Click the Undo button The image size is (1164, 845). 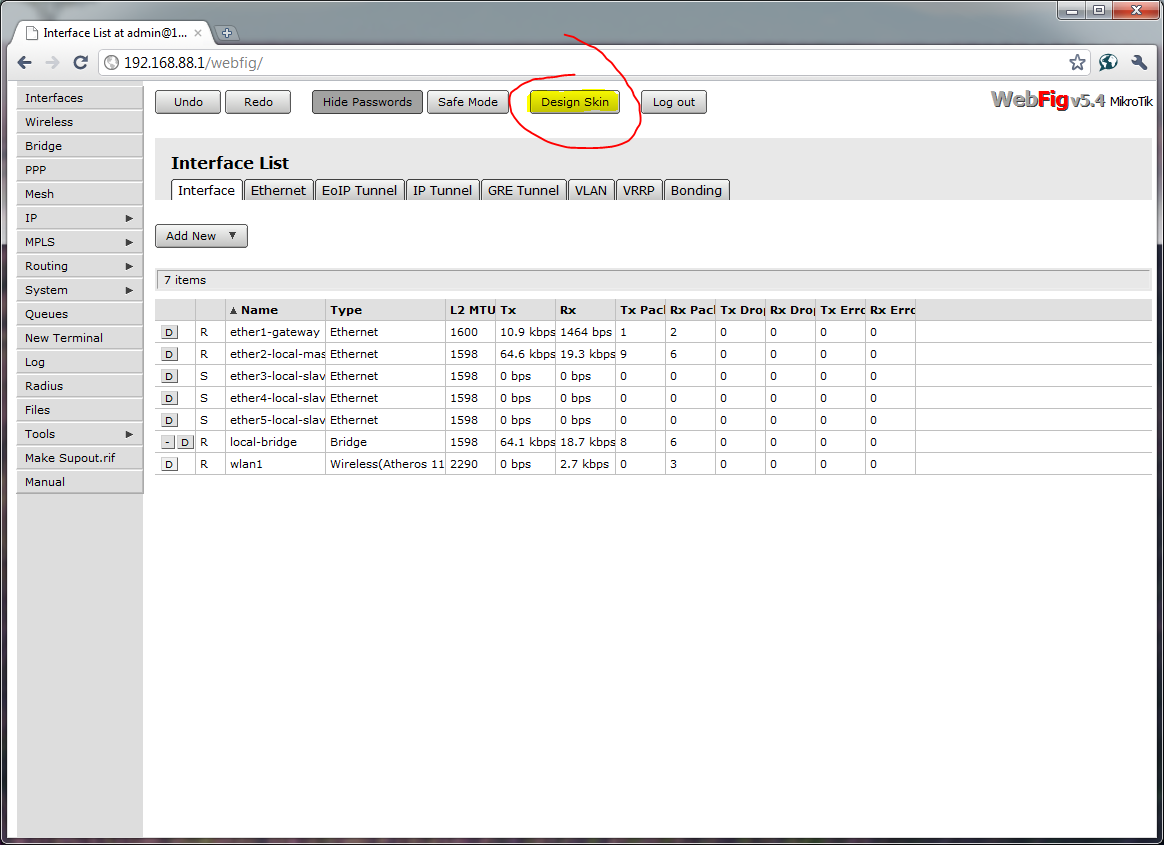click(x=188, y=102)
